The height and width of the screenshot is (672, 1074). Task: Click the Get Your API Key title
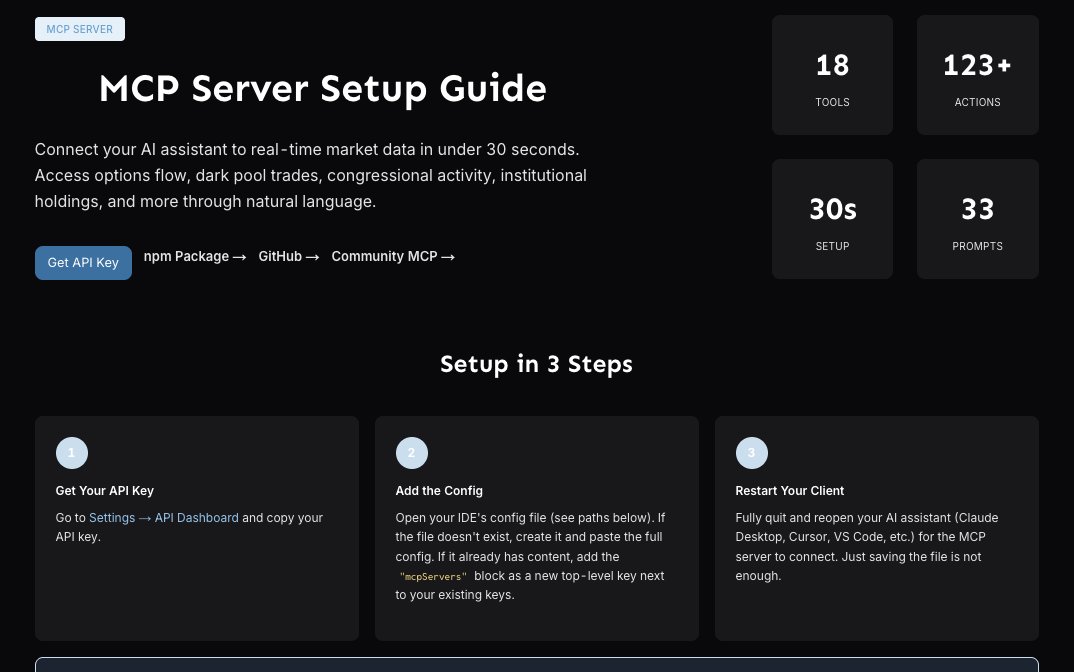(105, 490)
